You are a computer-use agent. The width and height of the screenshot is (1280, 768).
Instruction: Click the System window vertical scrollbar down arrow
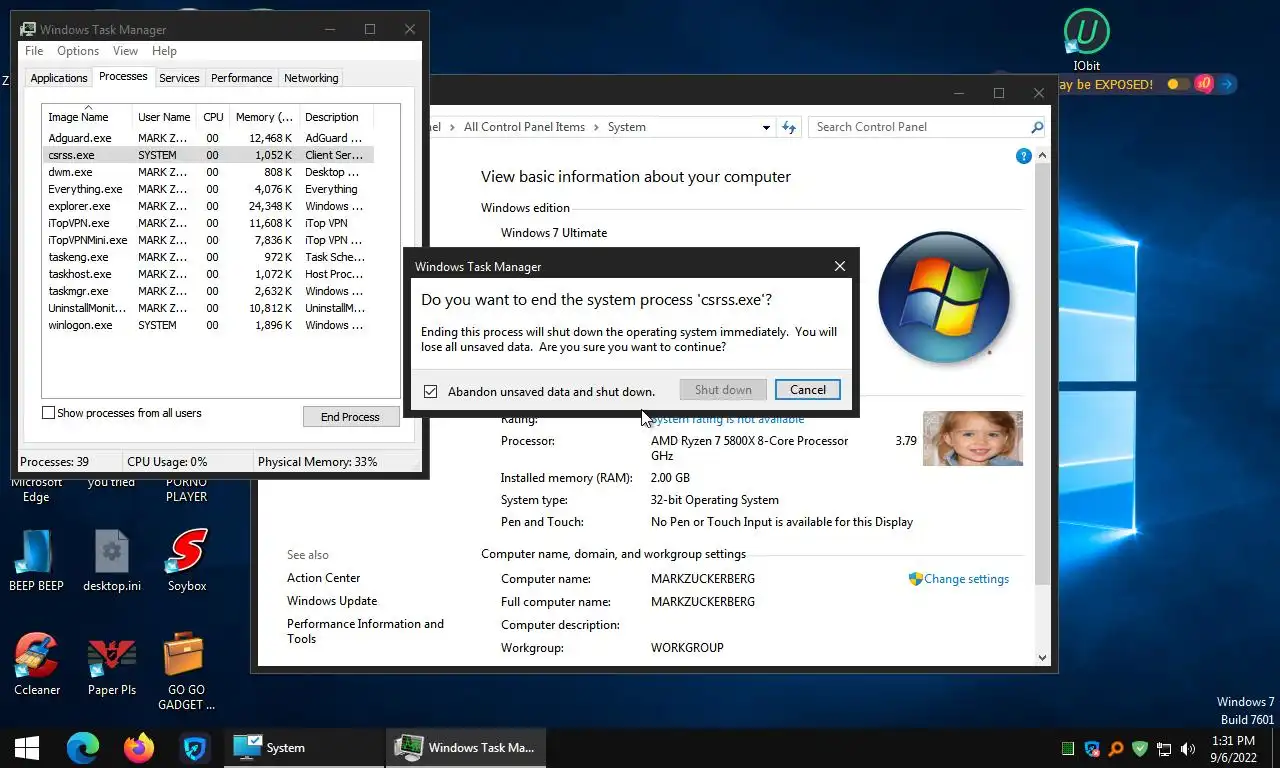[x=1043, y=658]
